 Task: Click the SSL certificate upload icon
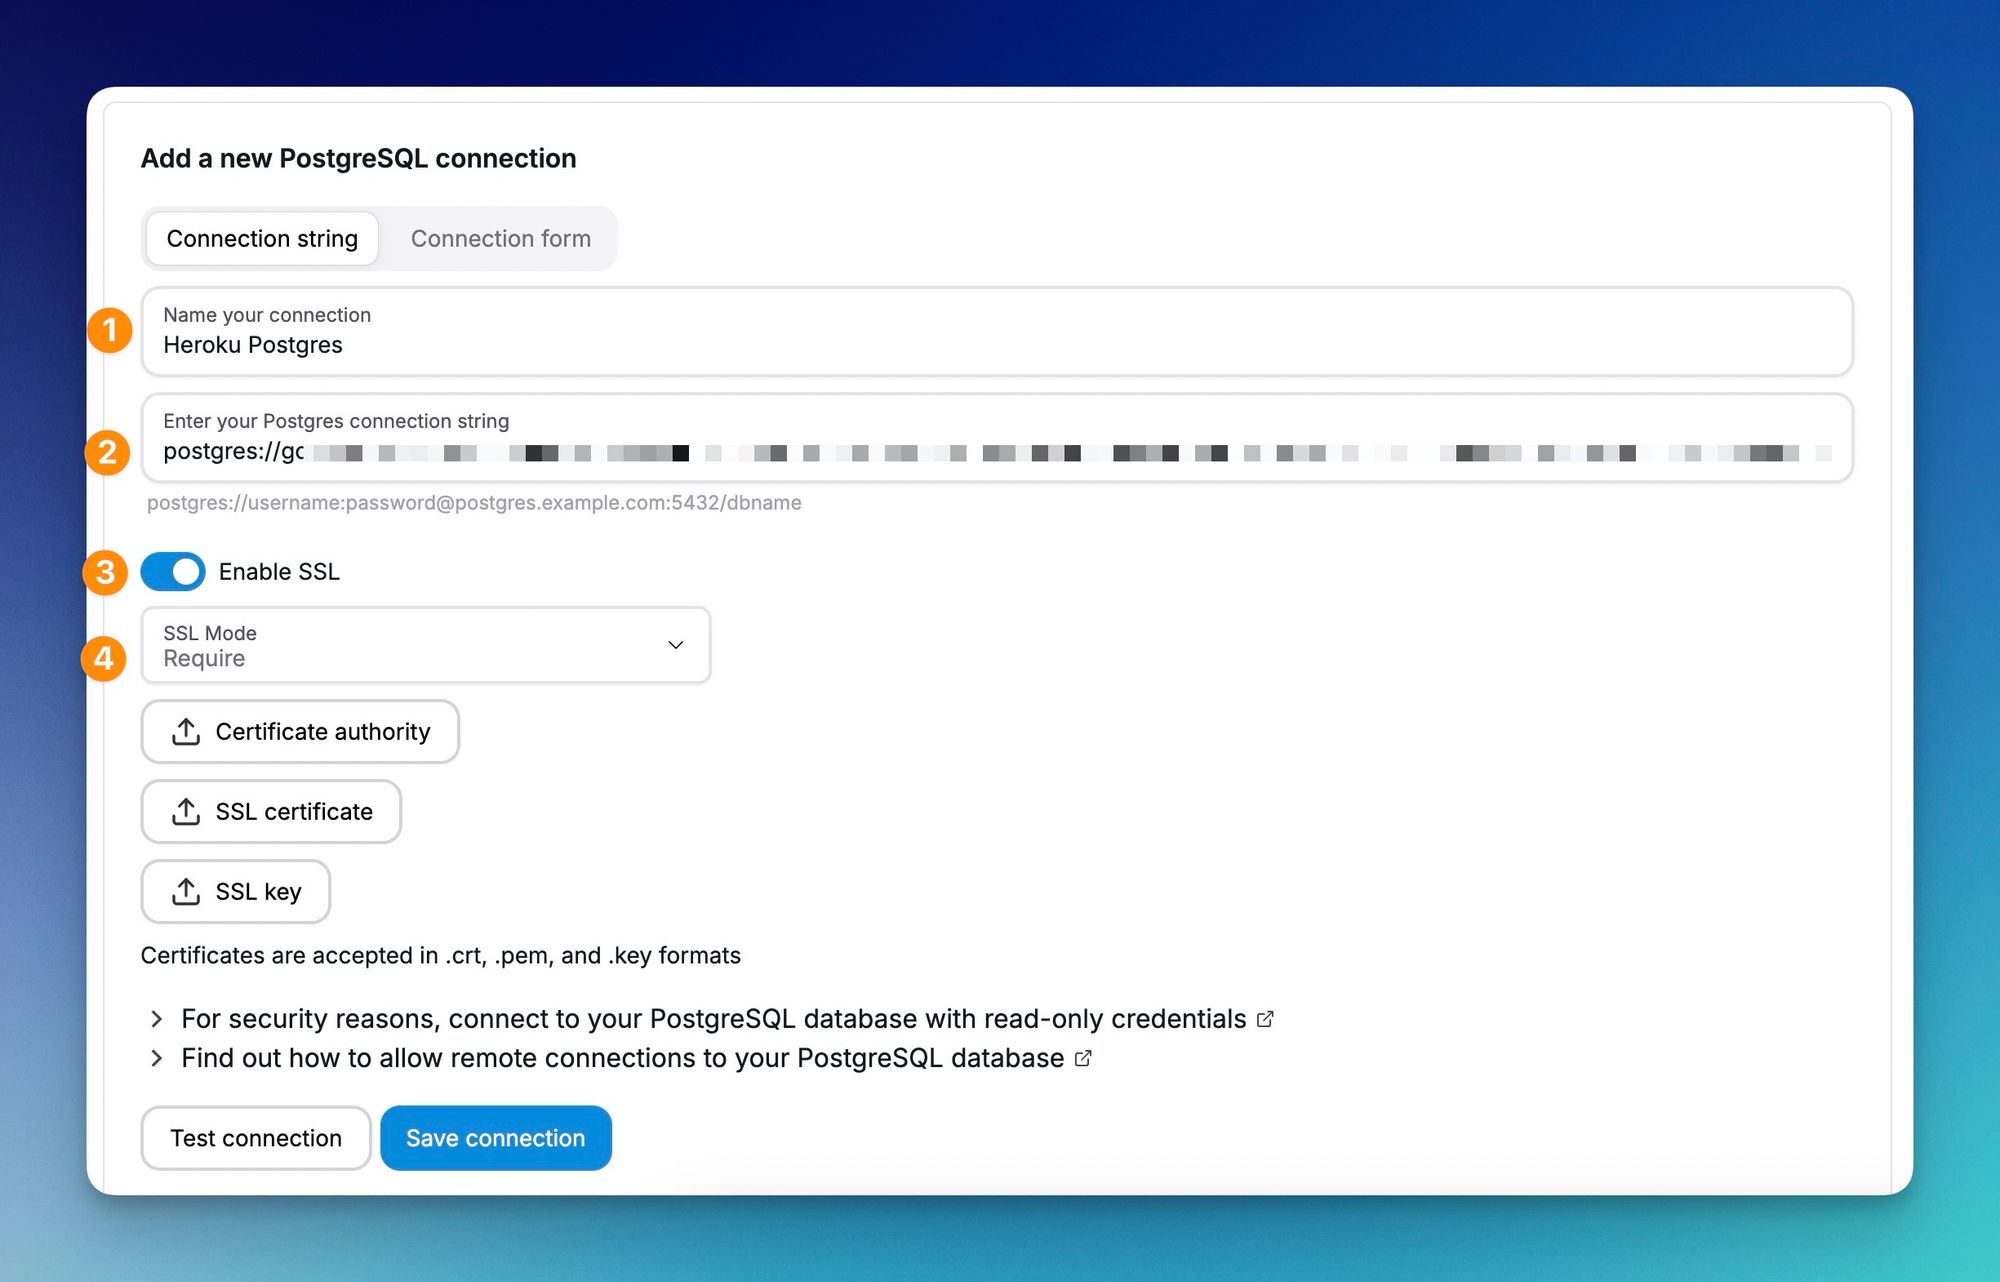pos(187,811)
